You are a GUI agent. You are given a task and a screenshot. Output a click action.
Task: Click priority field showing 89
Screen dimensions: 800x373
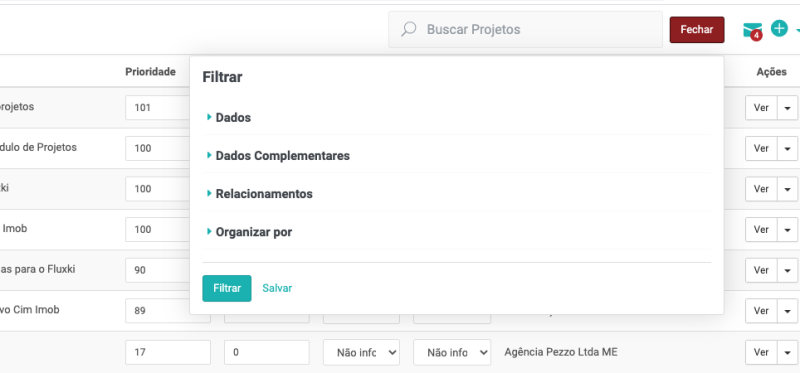(168, 311)
